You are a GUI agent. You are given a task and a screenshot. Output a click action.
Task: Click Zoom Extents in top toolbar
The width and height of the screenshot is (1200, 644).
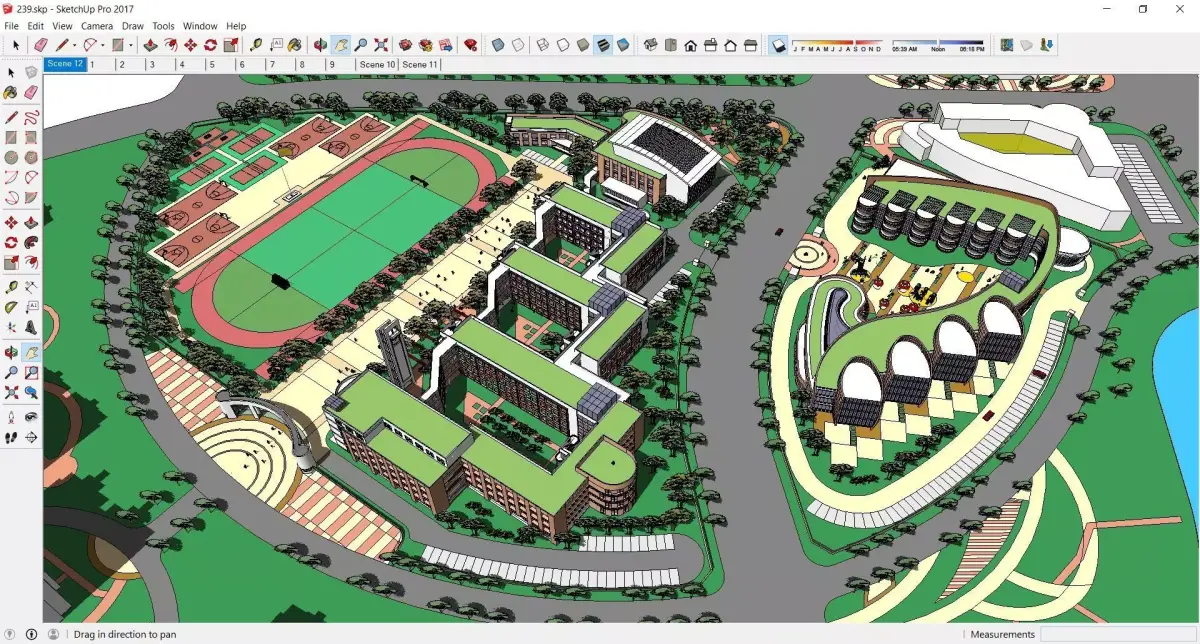pos(381,45)
